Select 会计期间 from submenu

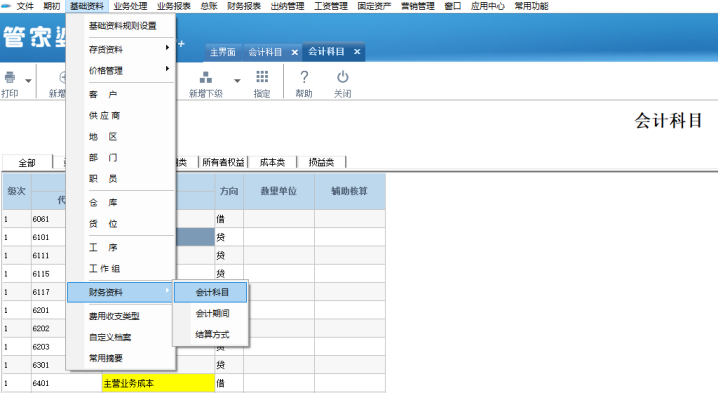212,313
